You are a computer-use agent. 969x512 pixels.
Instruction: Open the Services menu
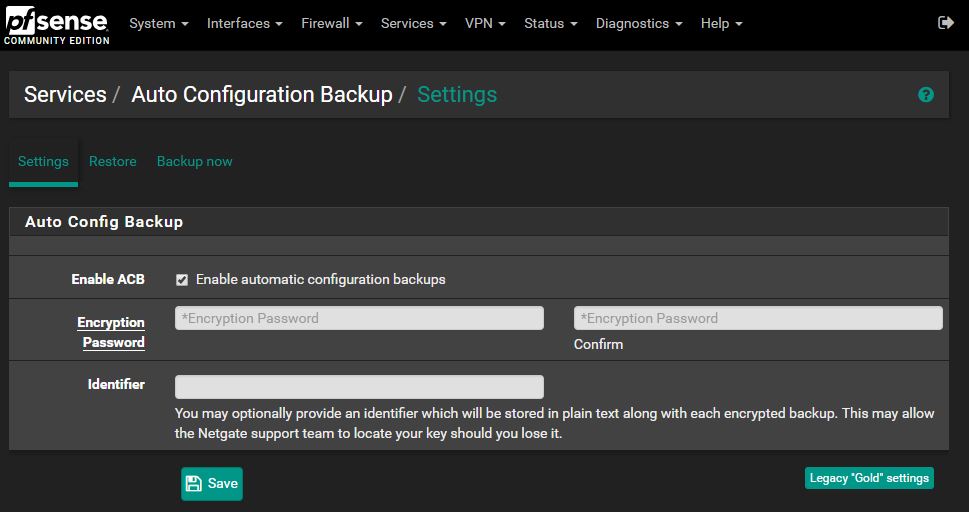(x=413, y=23)
